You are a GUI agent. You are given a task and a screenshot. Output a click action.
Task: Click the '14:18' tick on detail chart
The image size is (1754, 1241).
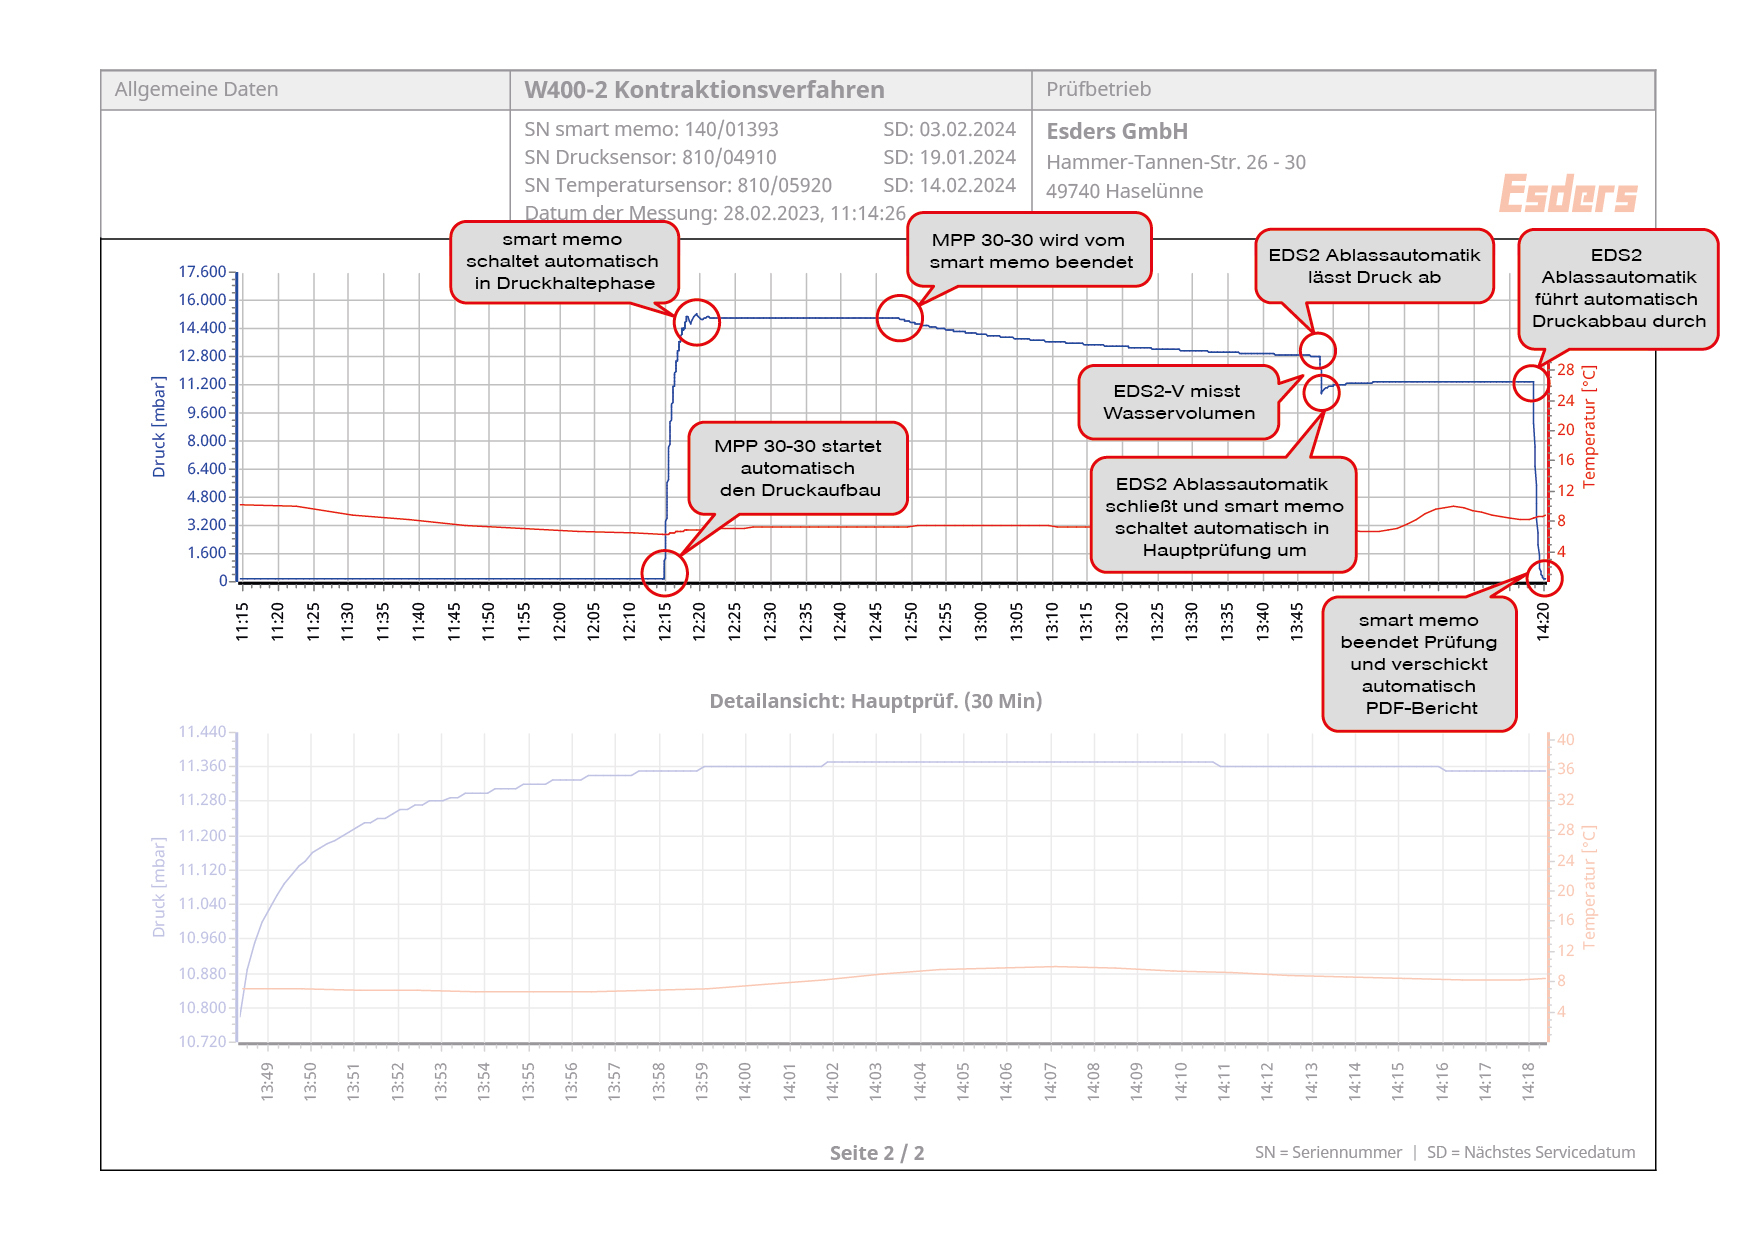point(1528,1082)
